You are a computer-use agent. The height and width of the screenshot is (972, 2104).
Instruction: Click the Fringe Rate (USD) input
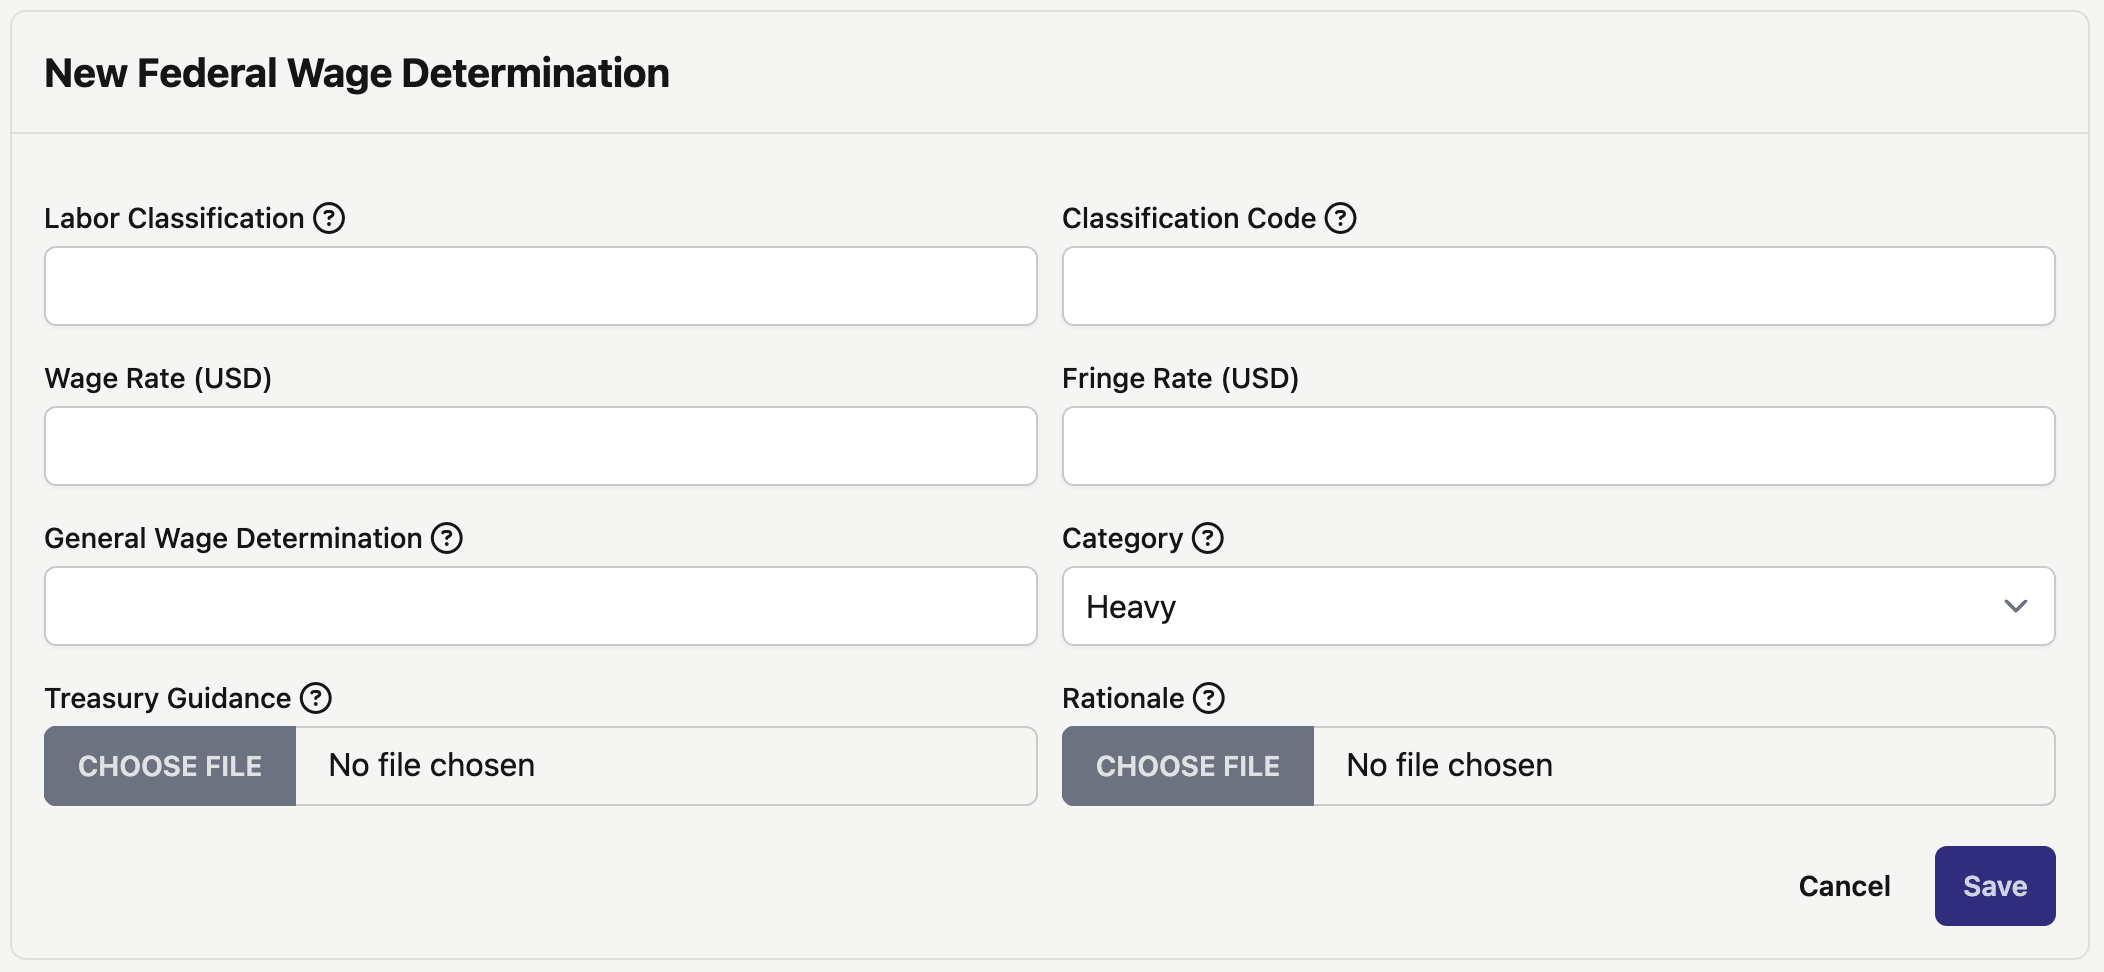[1558, 446]
